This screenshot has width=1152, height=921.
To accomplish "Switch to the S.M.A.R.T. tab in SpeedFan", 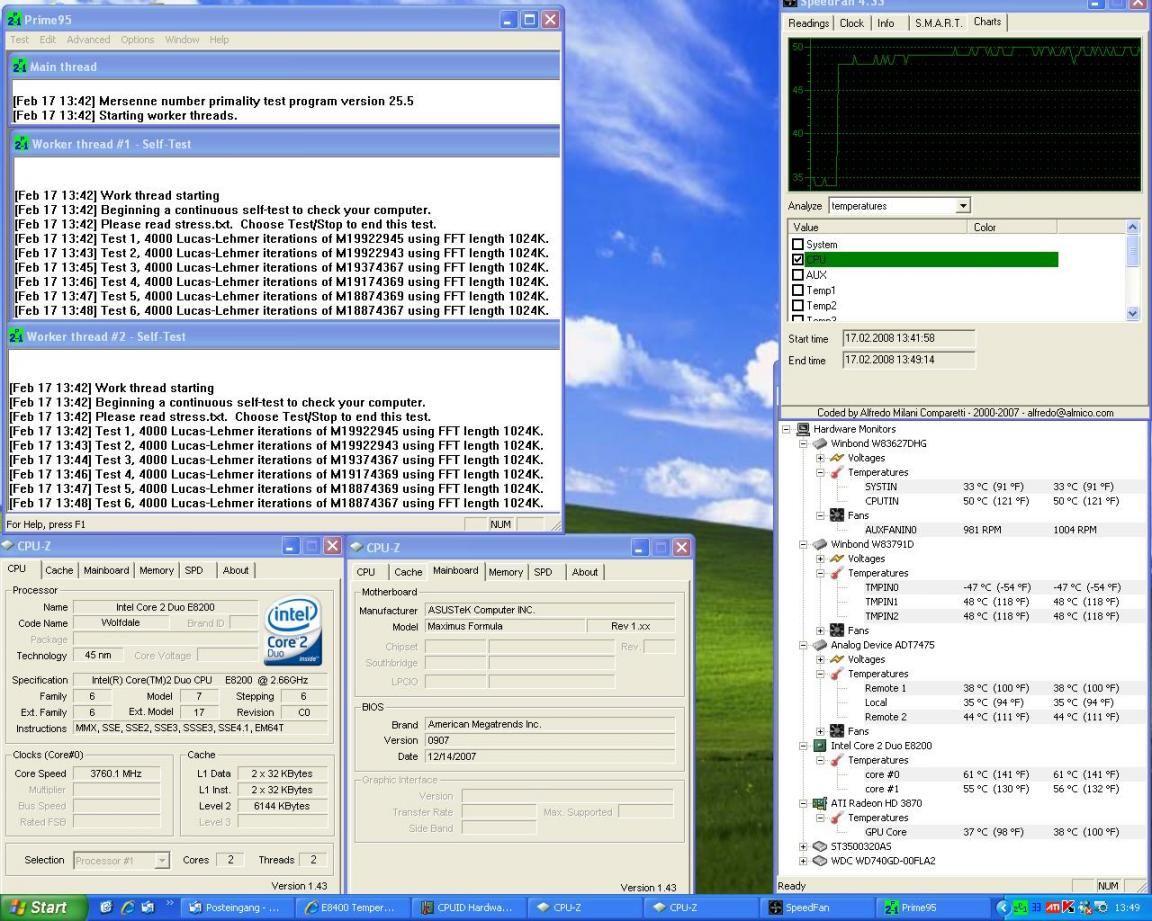I will pyautogui.click(x=938, y=24).
